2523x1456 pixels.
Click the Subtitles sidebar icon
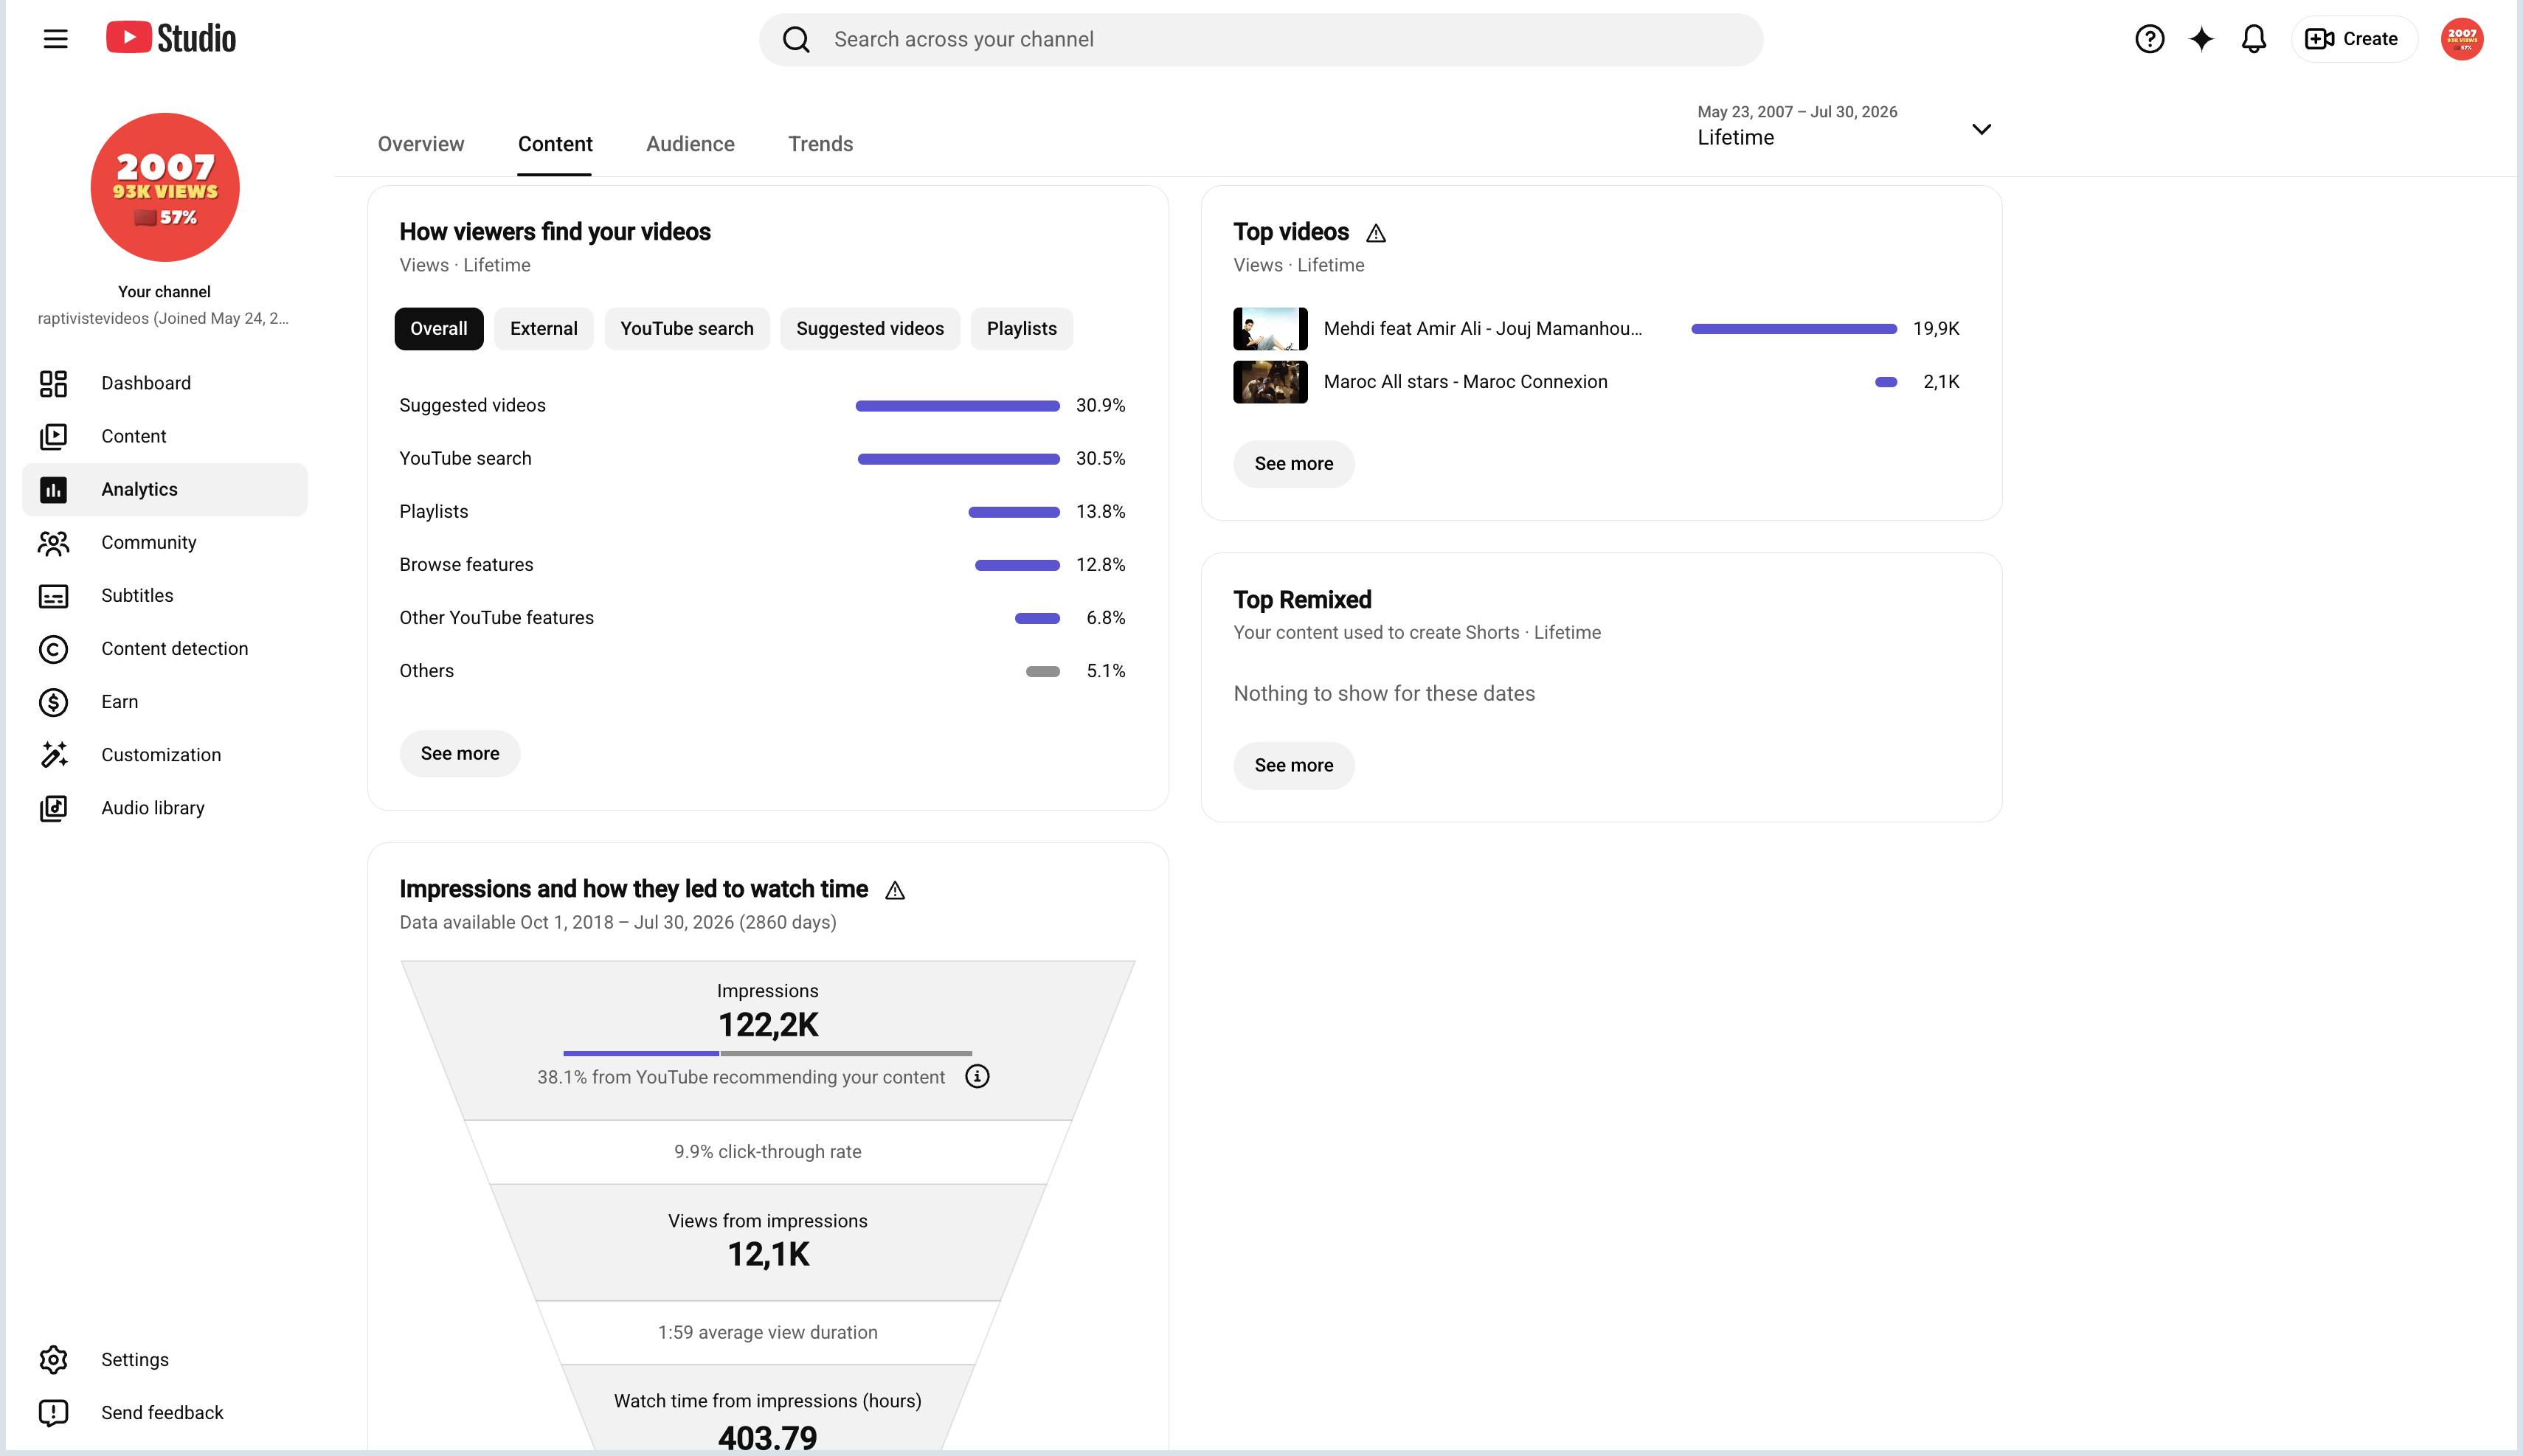pos(53,596)
